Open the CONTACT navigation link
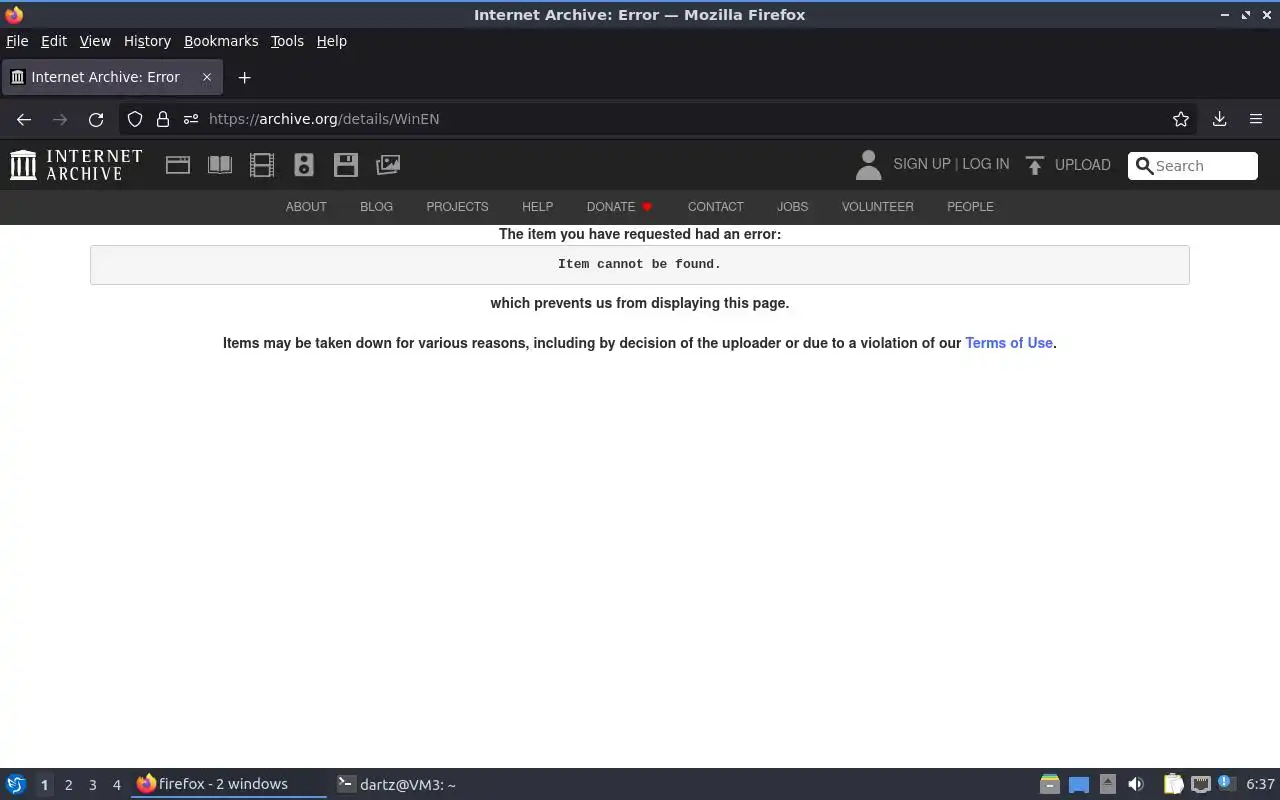The width and height of the screenshot is (1280, 800). click(x=715, y=207)
